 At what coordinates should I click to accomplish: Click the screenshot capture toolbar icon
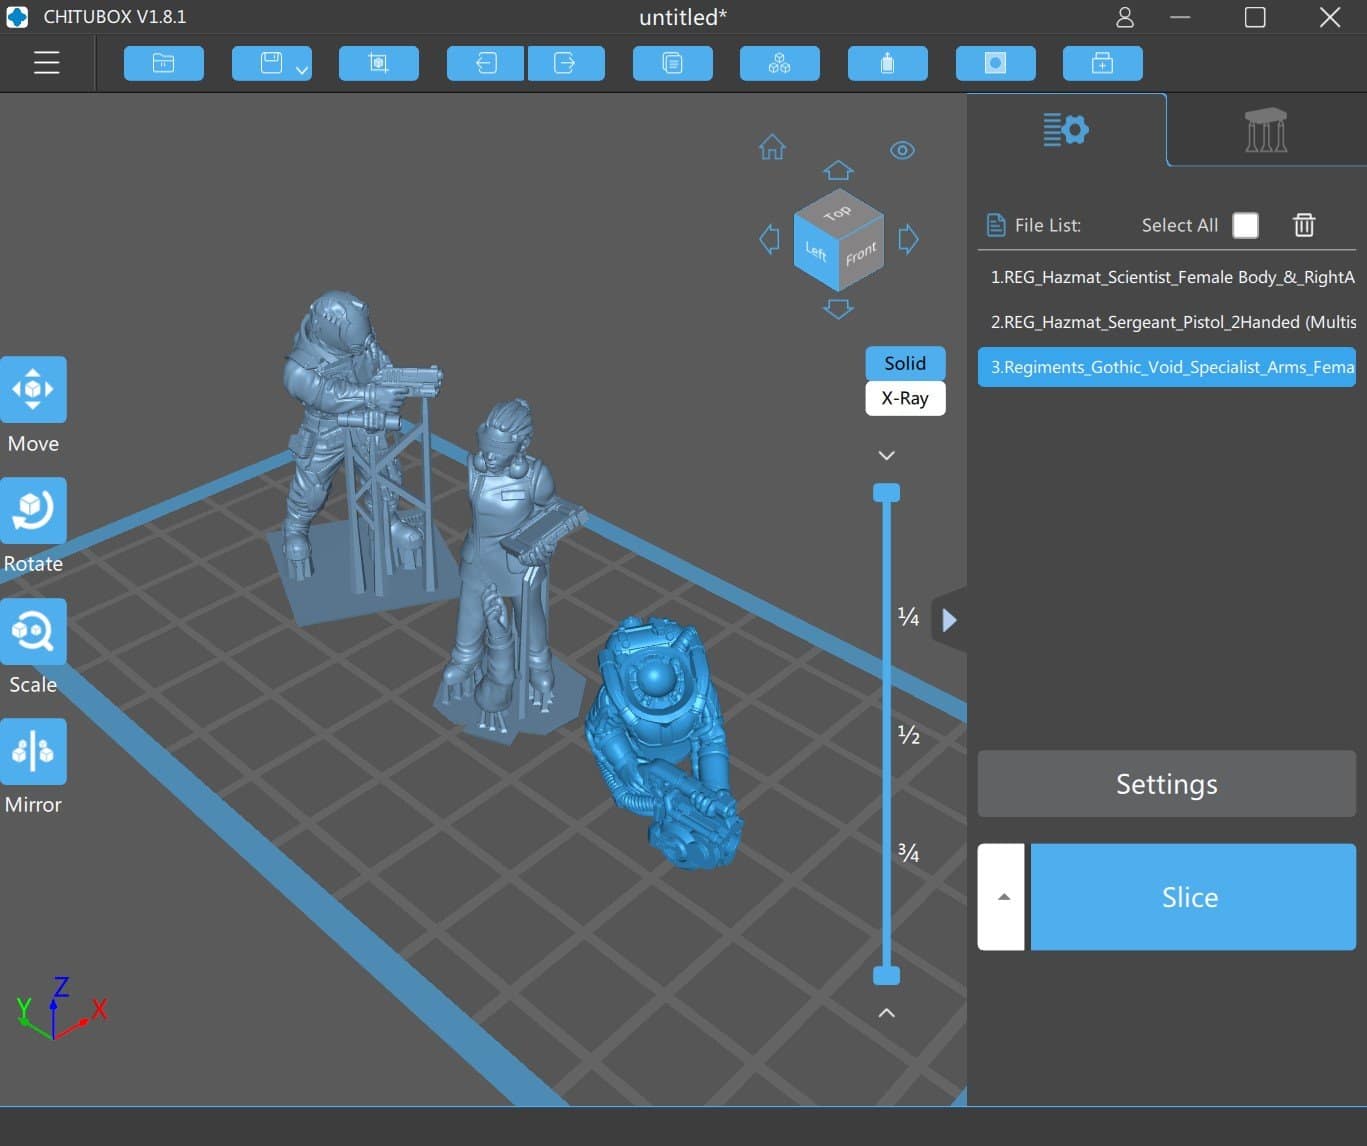tap(379, 63)
